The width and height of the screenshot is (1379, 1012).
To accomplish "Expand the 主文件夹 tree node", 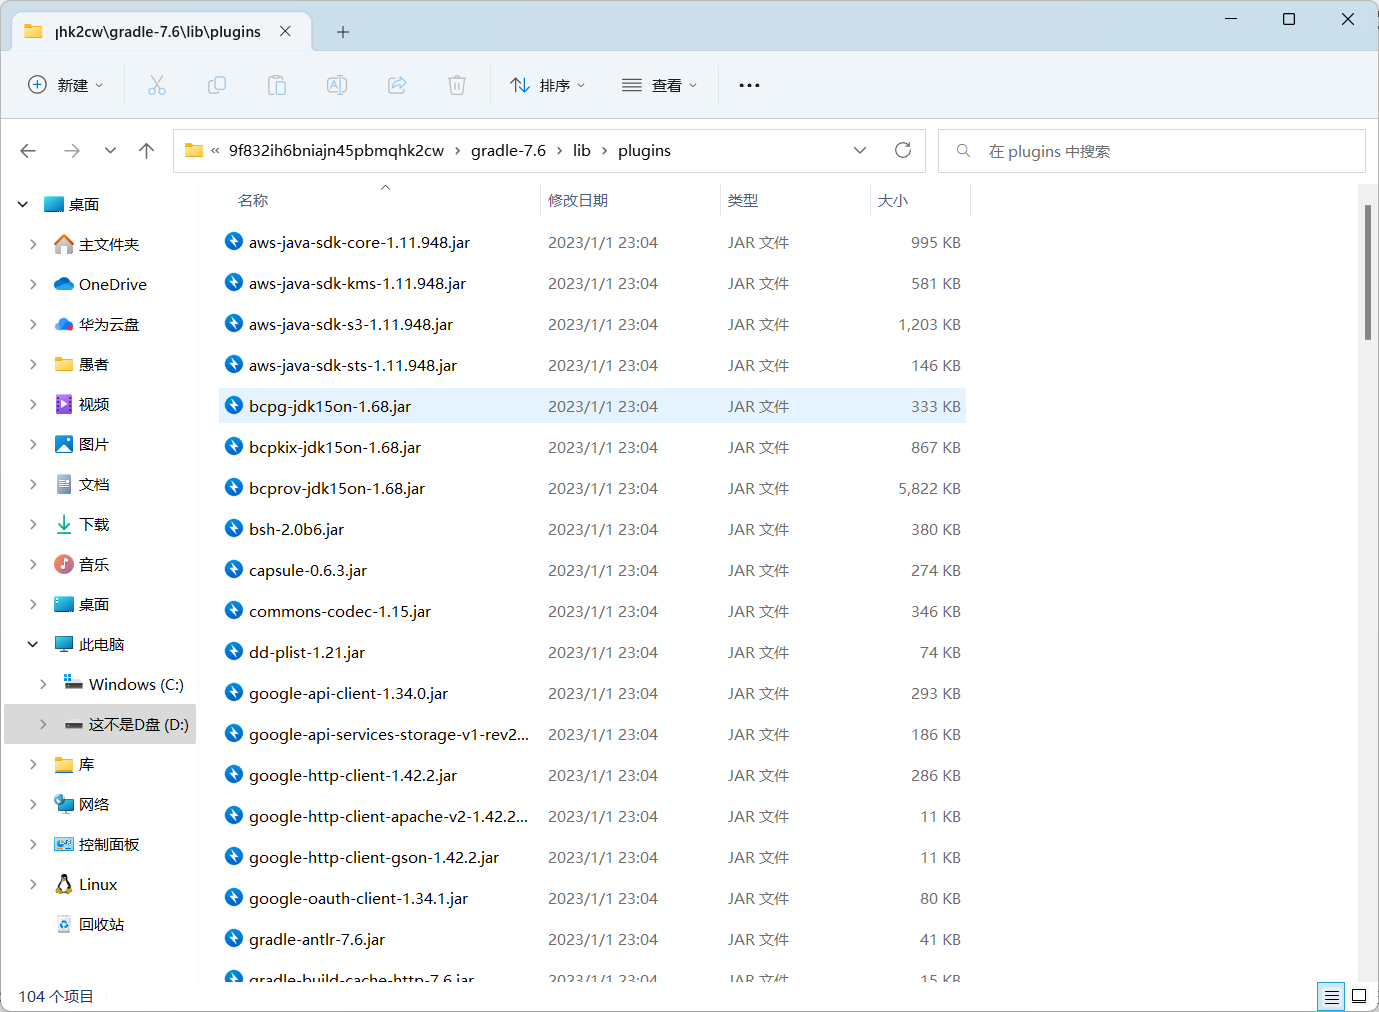I will tap(32, 244).
